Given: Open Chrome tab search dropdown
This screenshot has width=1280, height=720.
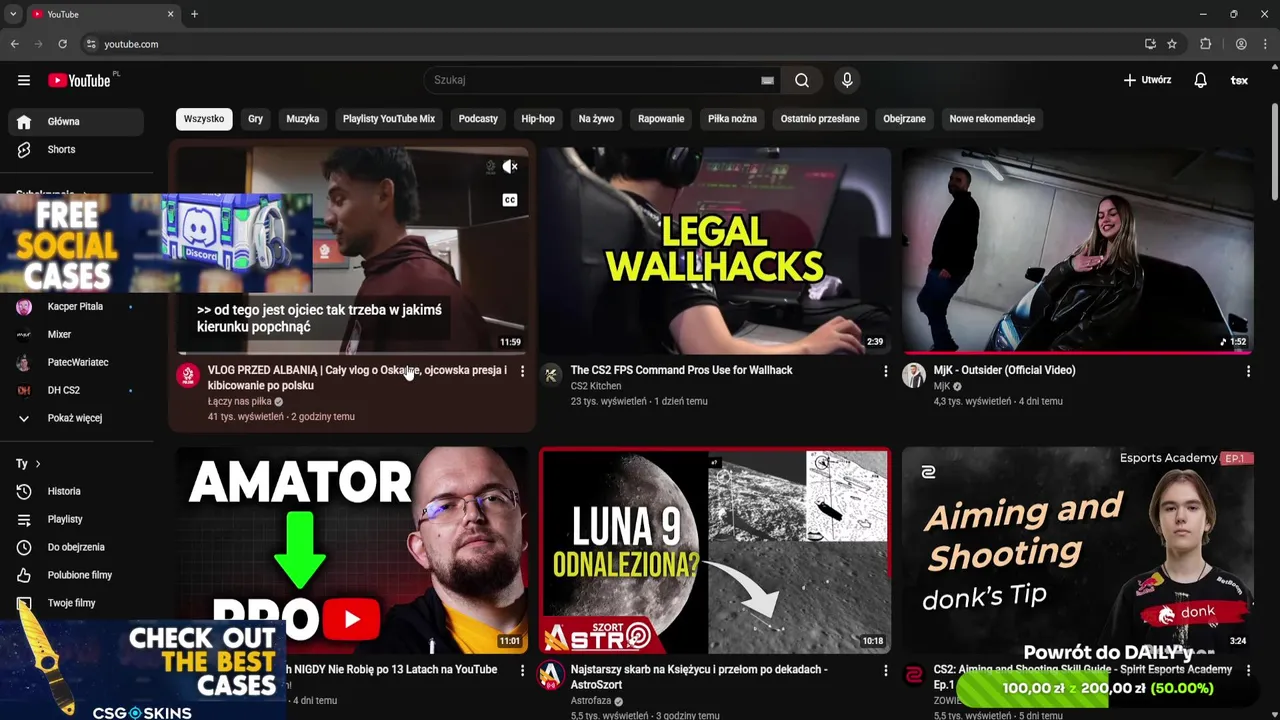Looking at the screenshot, I should point(13,14).
